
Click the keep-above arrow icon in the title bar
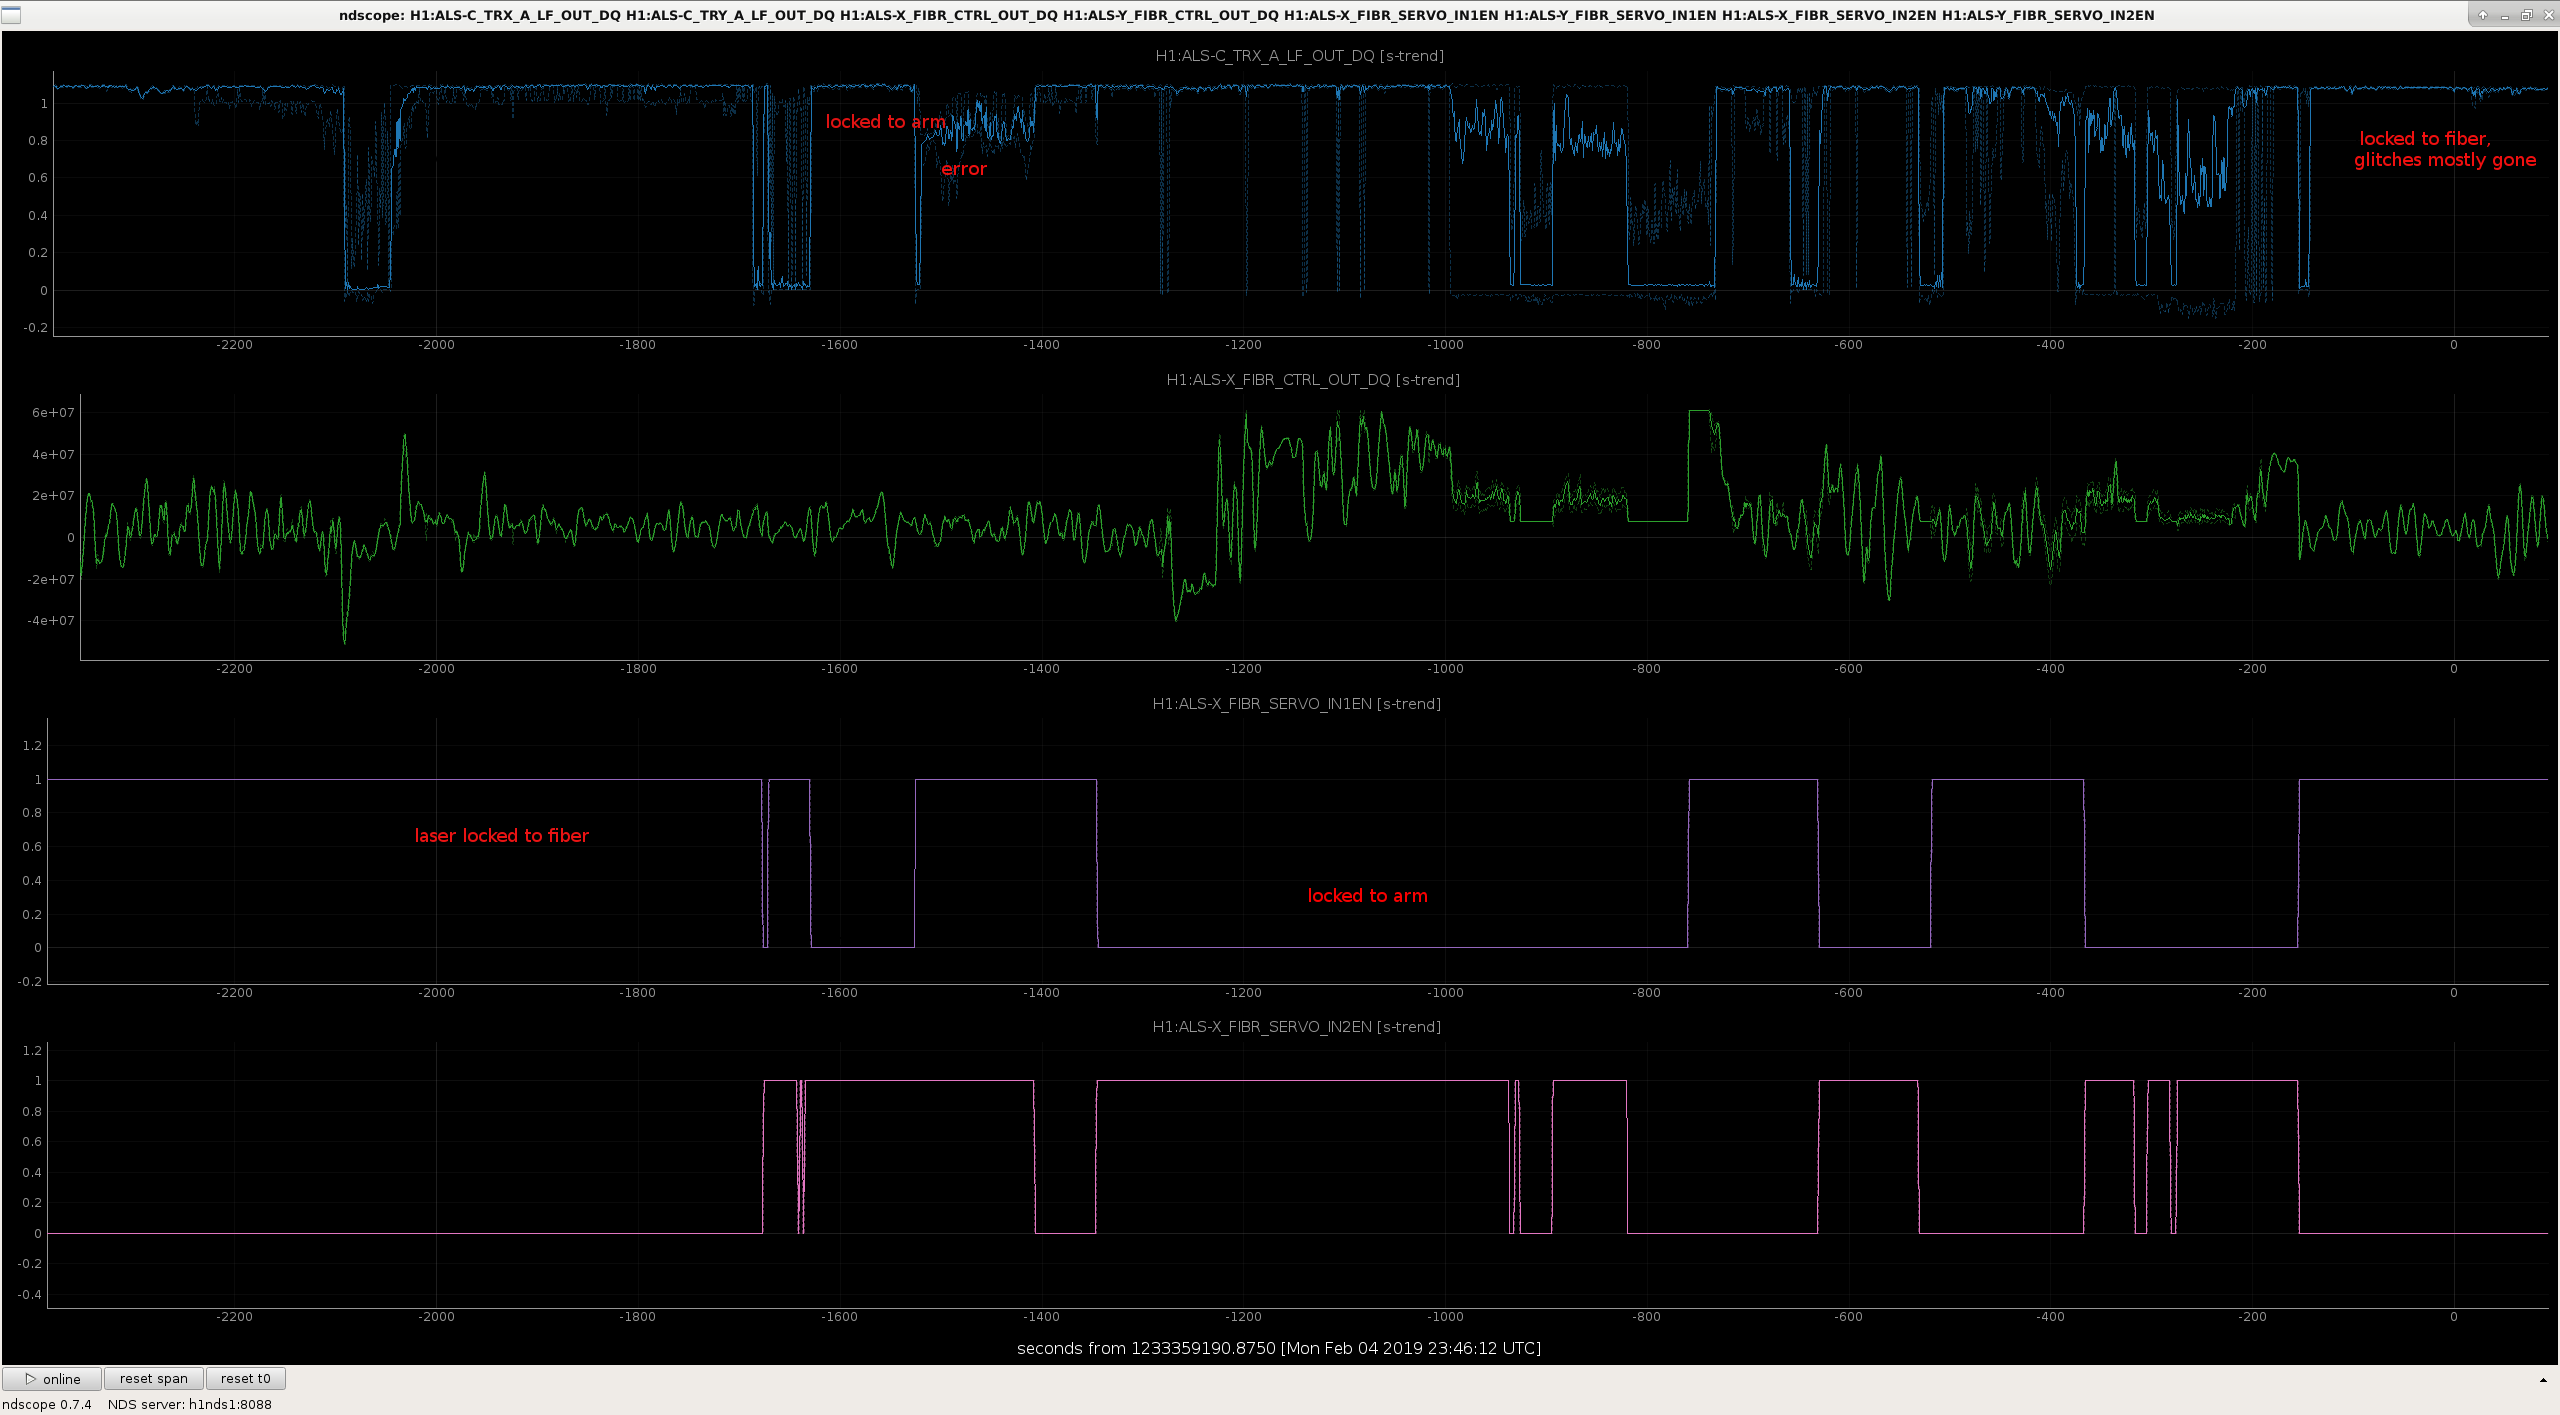[x=2482, y=15]
